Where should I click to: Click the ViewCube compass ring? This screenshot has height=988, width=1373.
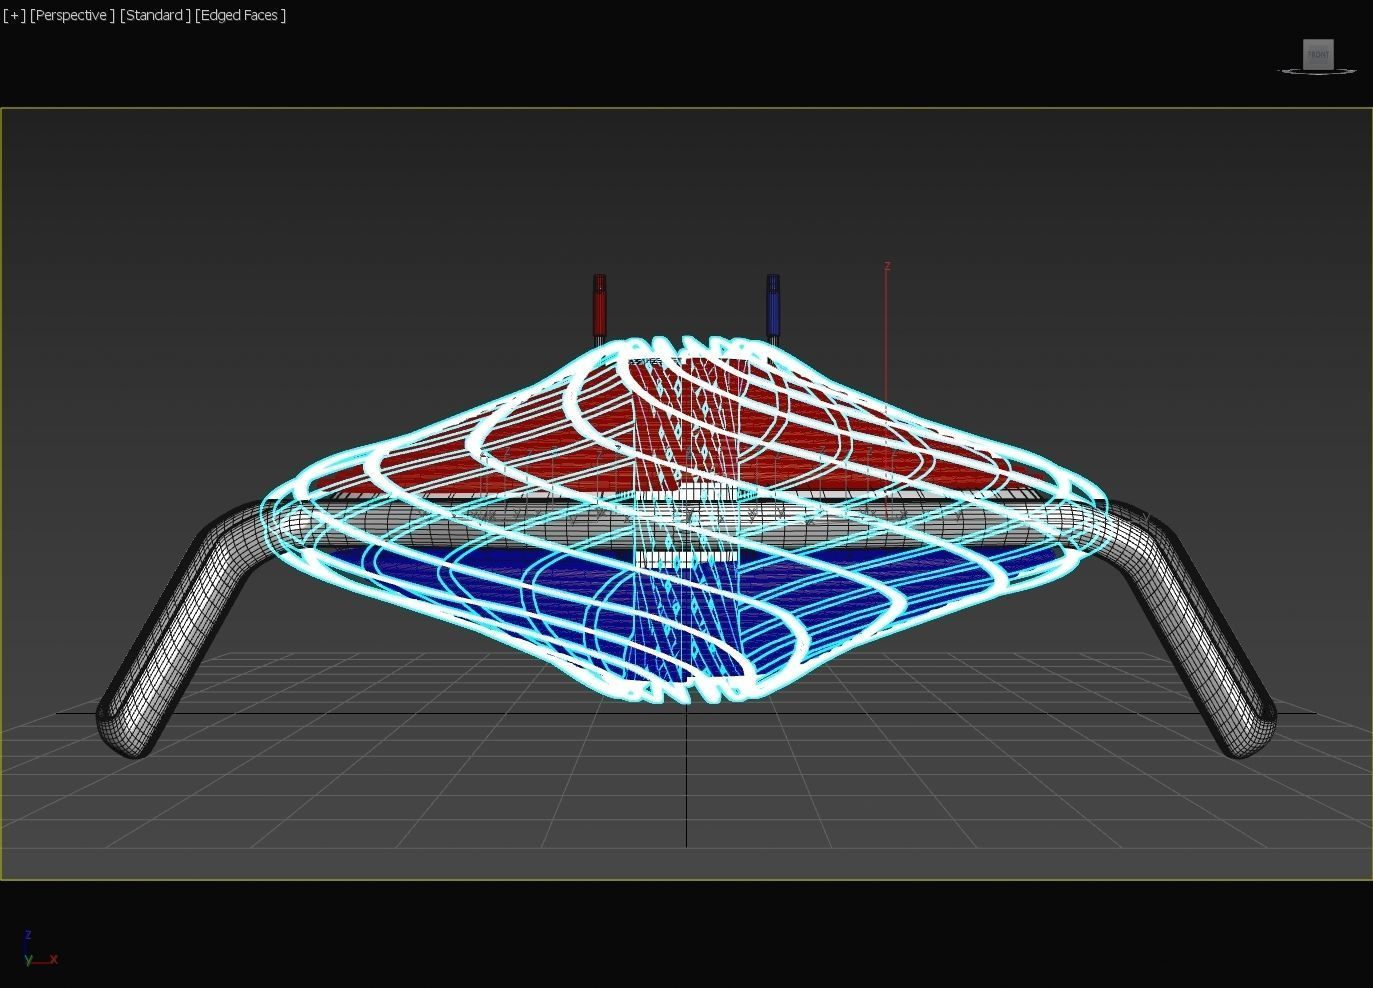coord(1317,71)
